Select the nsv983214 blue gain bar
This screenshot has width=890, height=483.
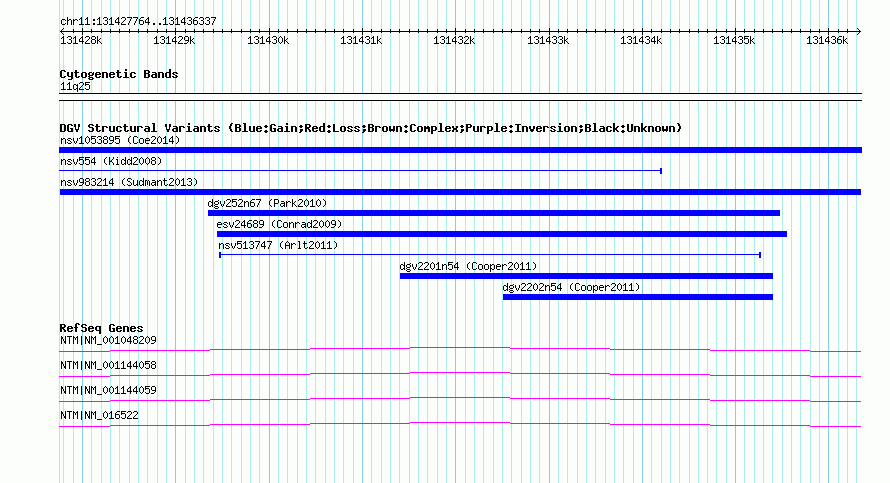460,192
